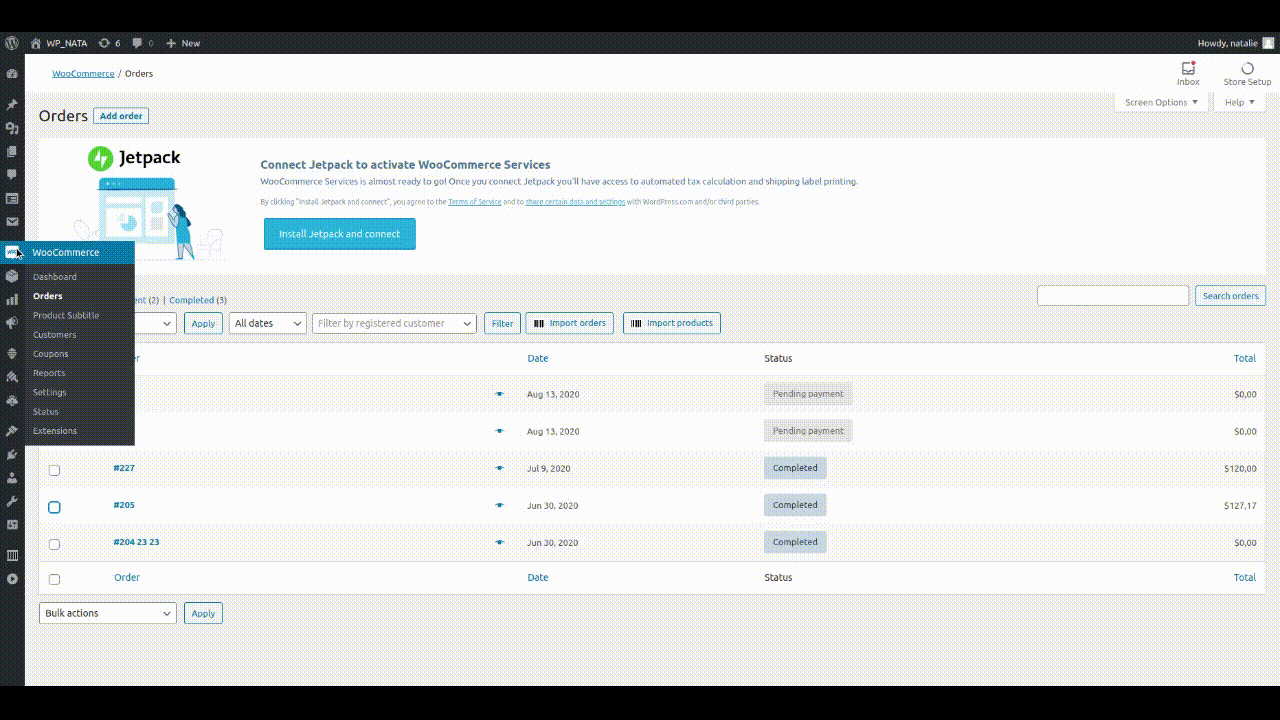Viewport: 1280px width, 720px height.
Task: Open the All dates dropdown
Action: [267, 323]
